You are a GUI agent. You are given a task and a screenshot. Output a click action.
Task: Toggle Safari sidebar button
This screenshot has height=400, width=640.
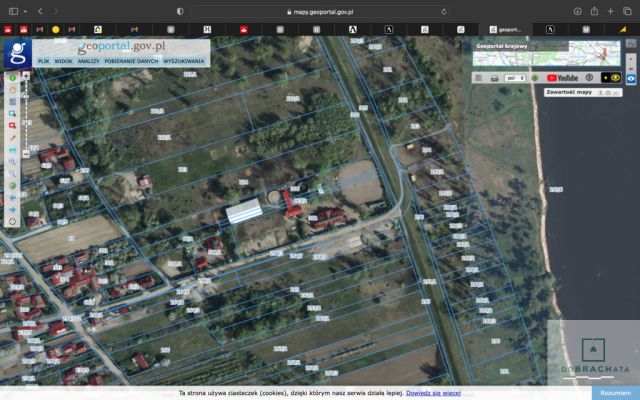click(x=13, y=11)
